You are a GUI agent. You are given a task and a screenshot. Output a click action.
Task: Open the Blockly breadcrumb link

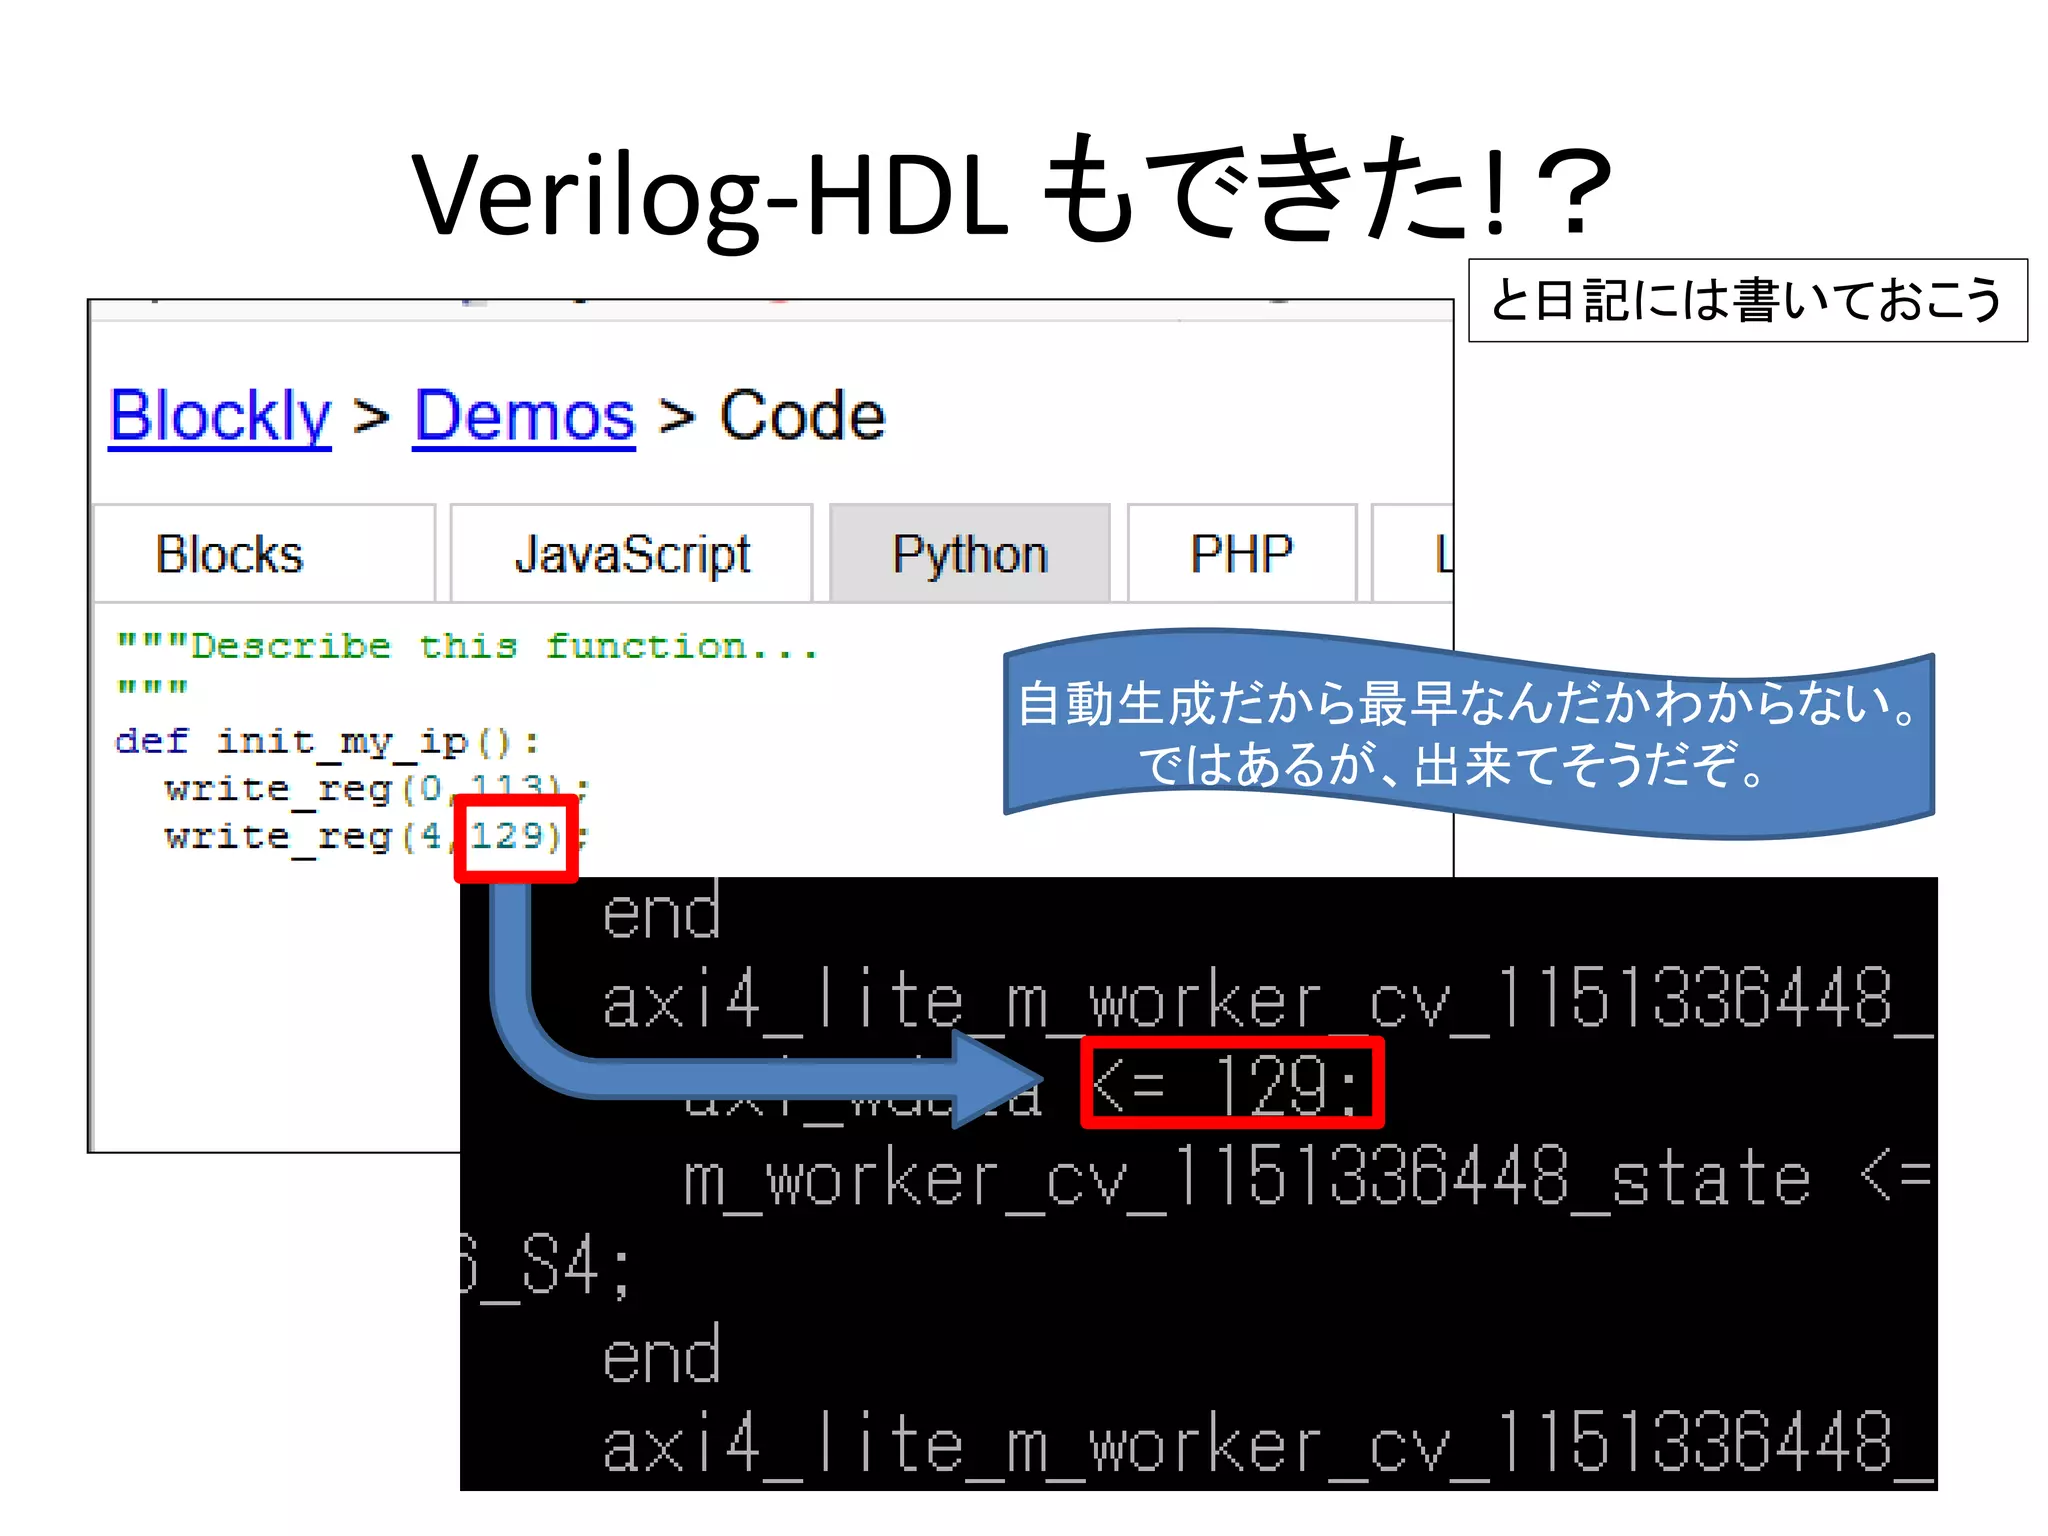pos(220,416)
